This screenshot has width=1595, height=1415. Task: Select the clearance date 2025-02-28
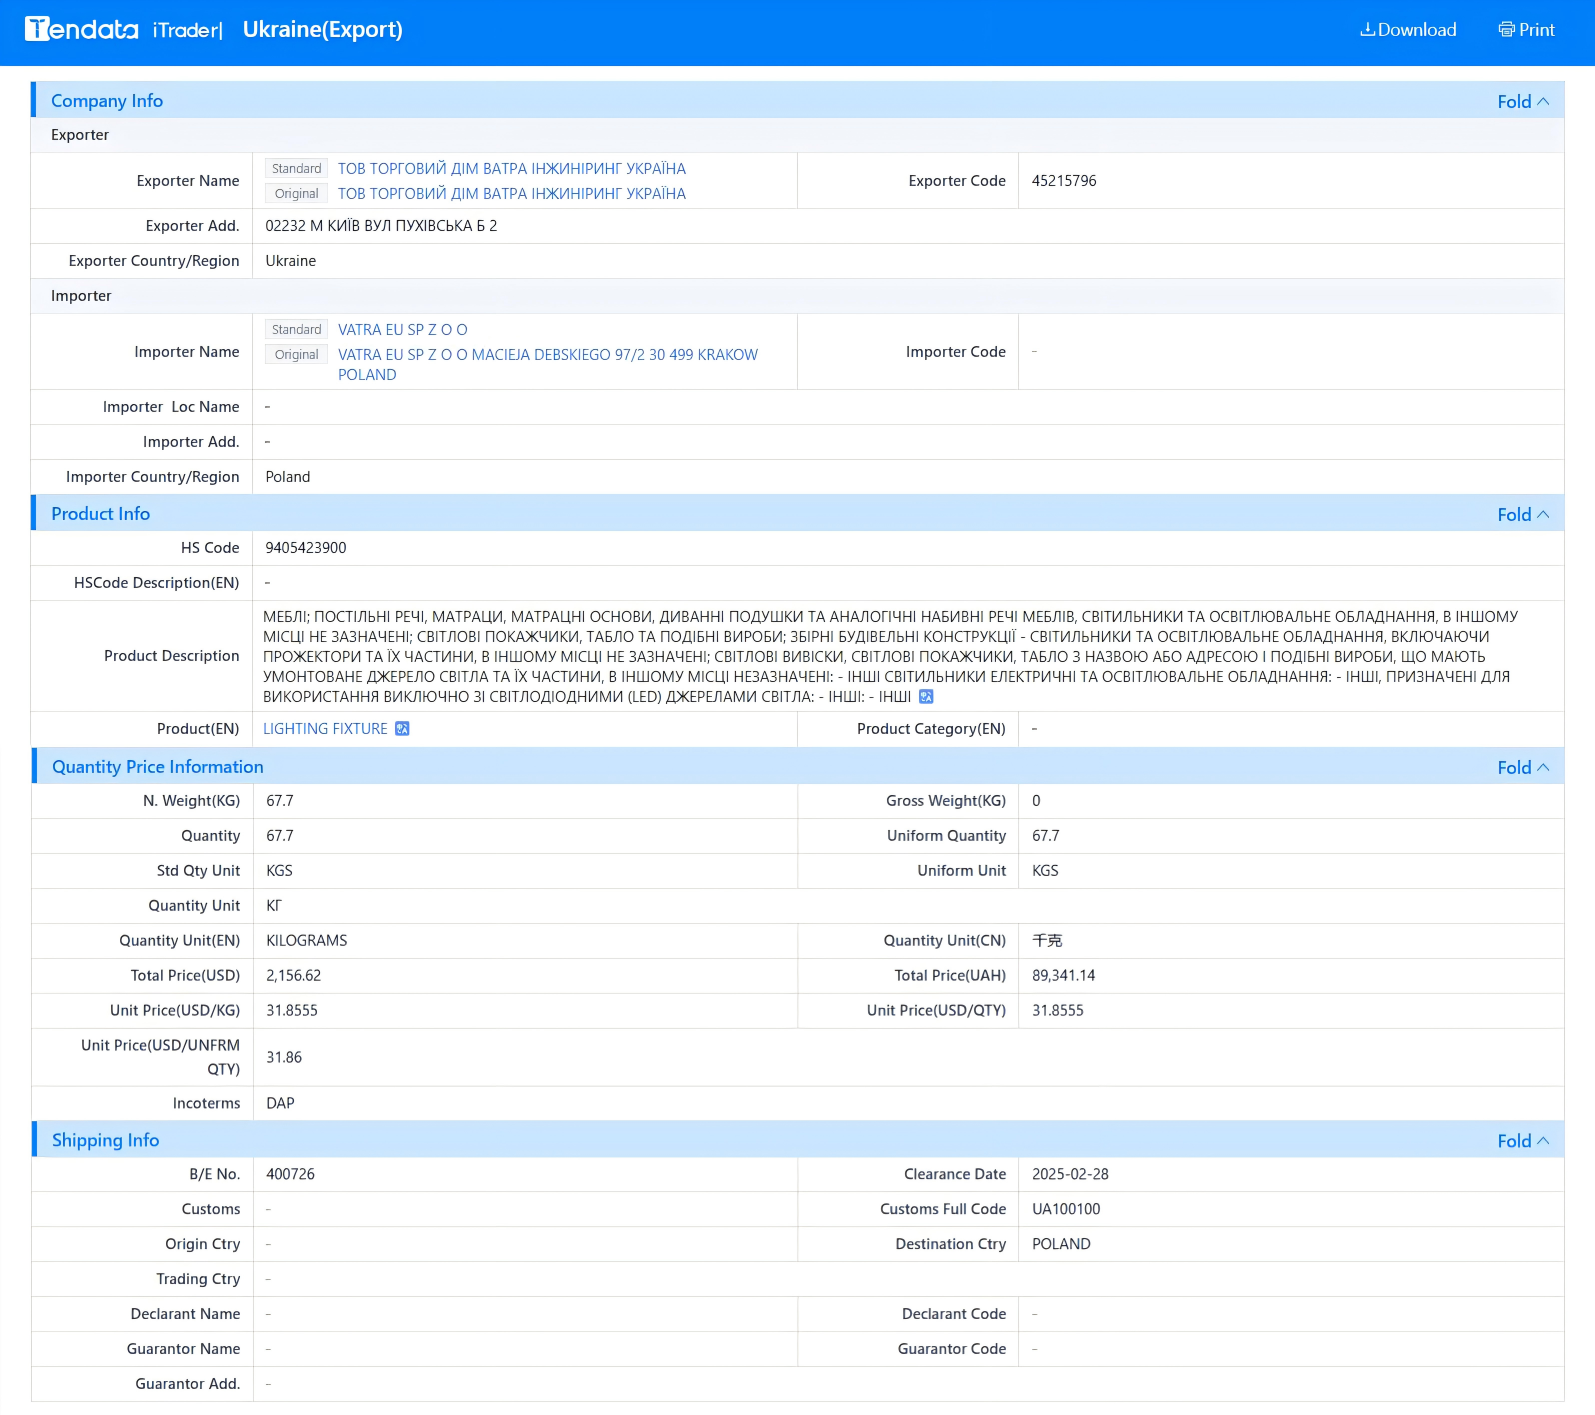pyautogui.click(x=1070, y=1175)
